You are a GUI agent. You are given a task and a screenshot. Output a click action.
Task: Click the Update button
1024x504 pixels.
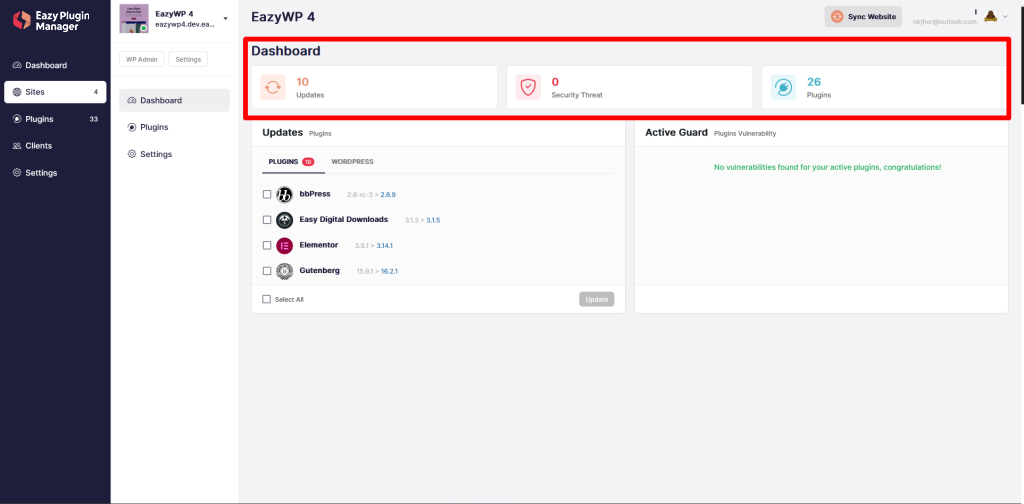click(x=597, y=300)
